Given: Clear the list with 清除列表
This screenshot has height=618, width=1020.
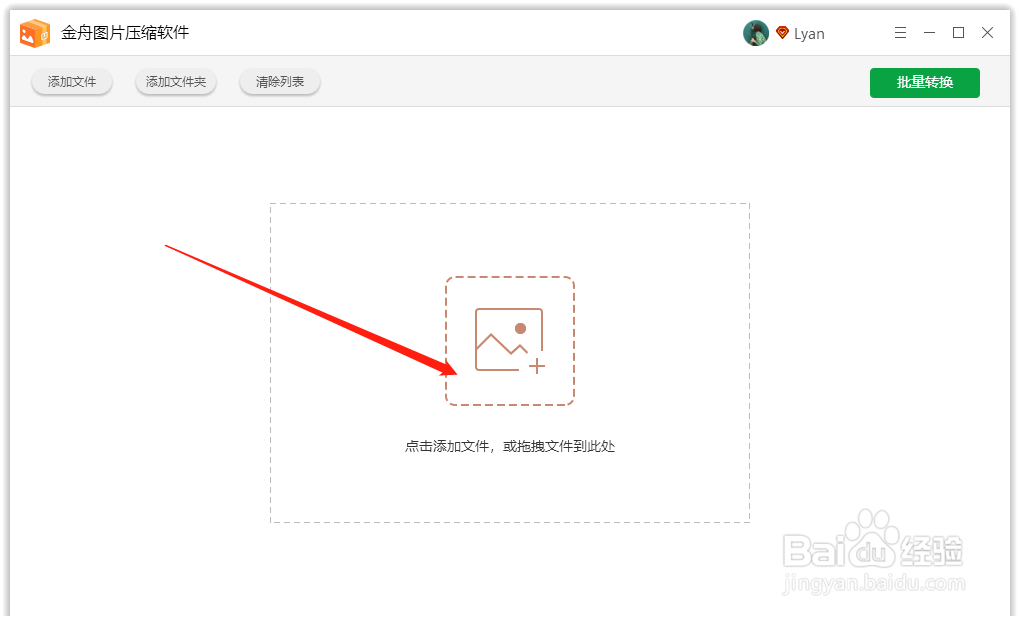Looking at the screenshot, I should pyautogui.click(x=280, y=82).
